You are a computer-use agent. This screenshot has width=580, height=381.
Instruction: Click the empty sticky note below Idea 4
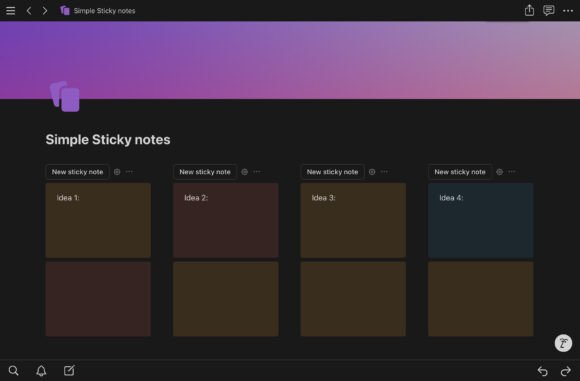(x=480, y=299)
